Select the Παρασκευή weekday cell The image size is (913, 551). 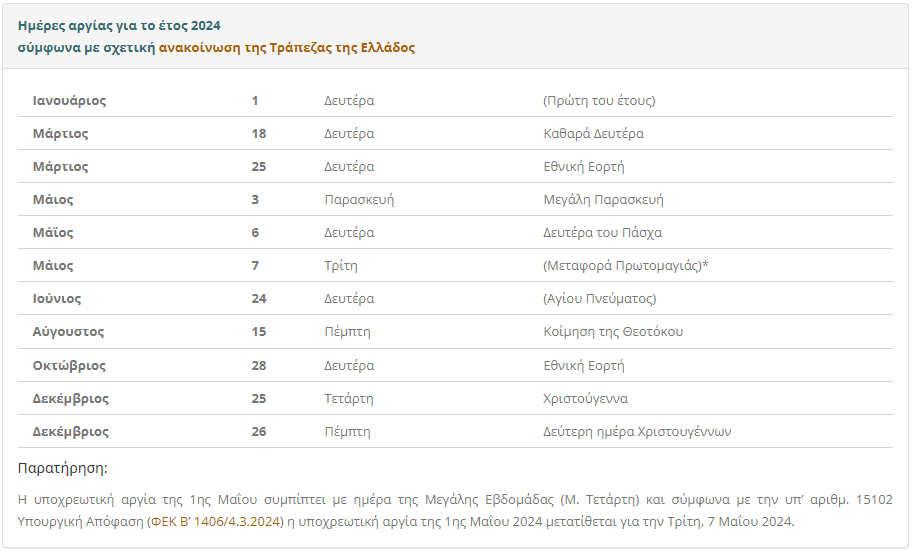point(359,200)
